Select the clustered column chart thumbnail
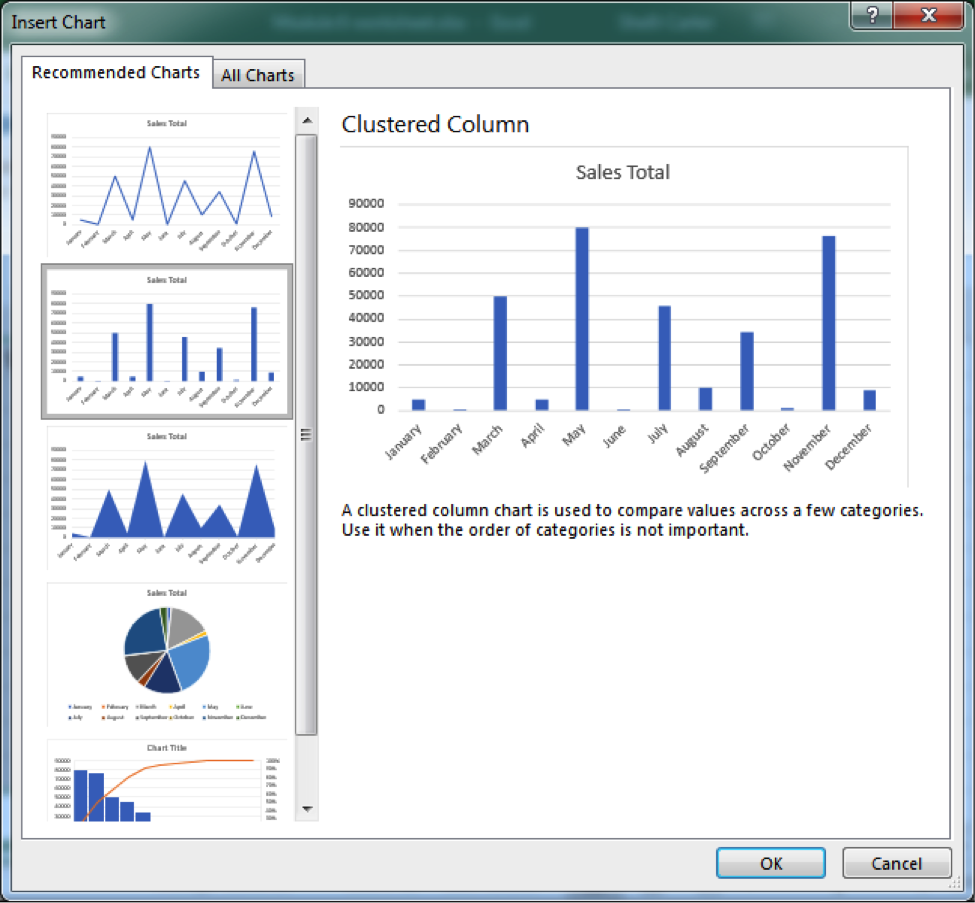 [x=166, y=338]
